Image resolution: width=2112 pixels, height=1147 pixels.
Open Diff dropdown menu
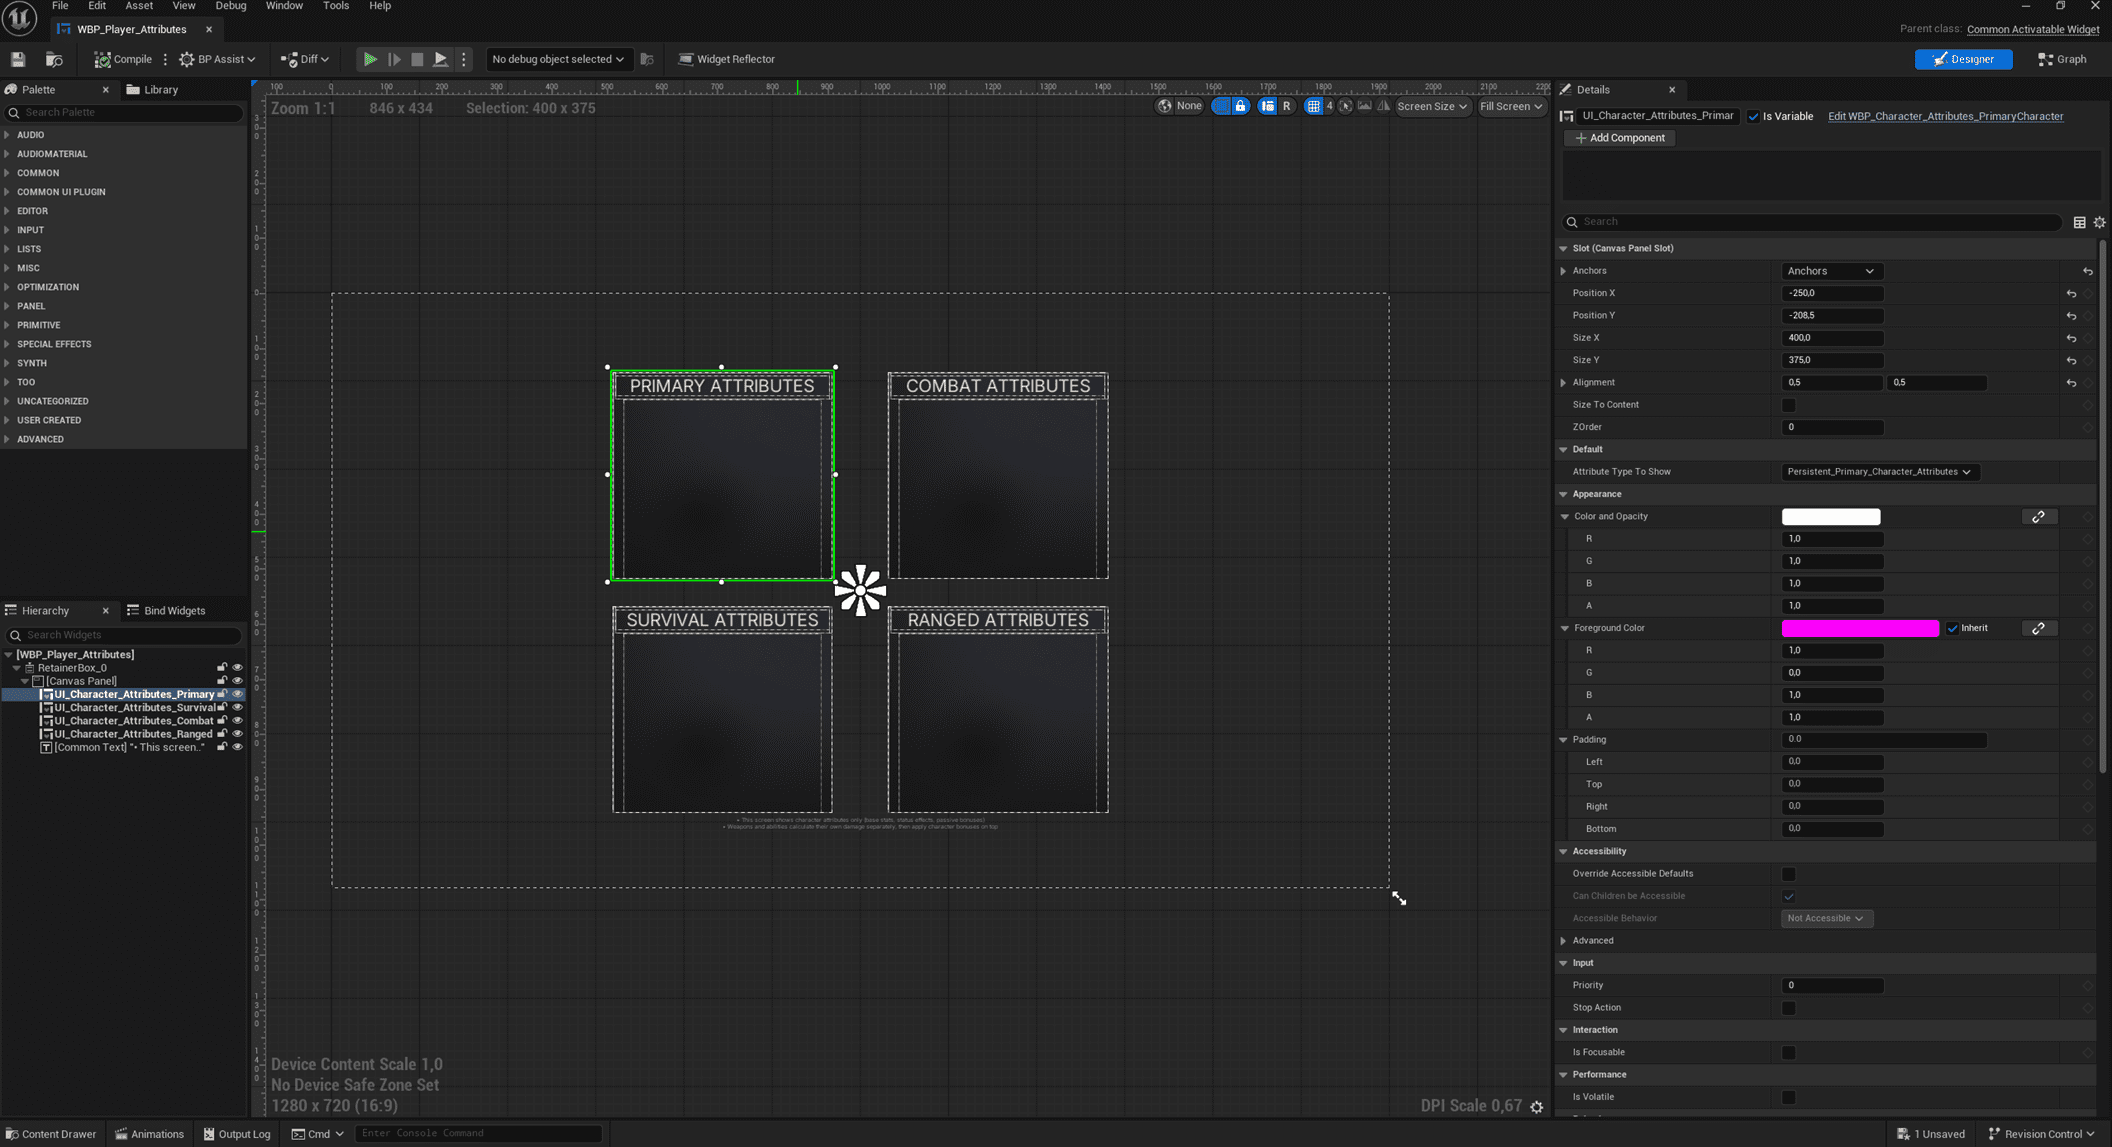coord(305,59)
